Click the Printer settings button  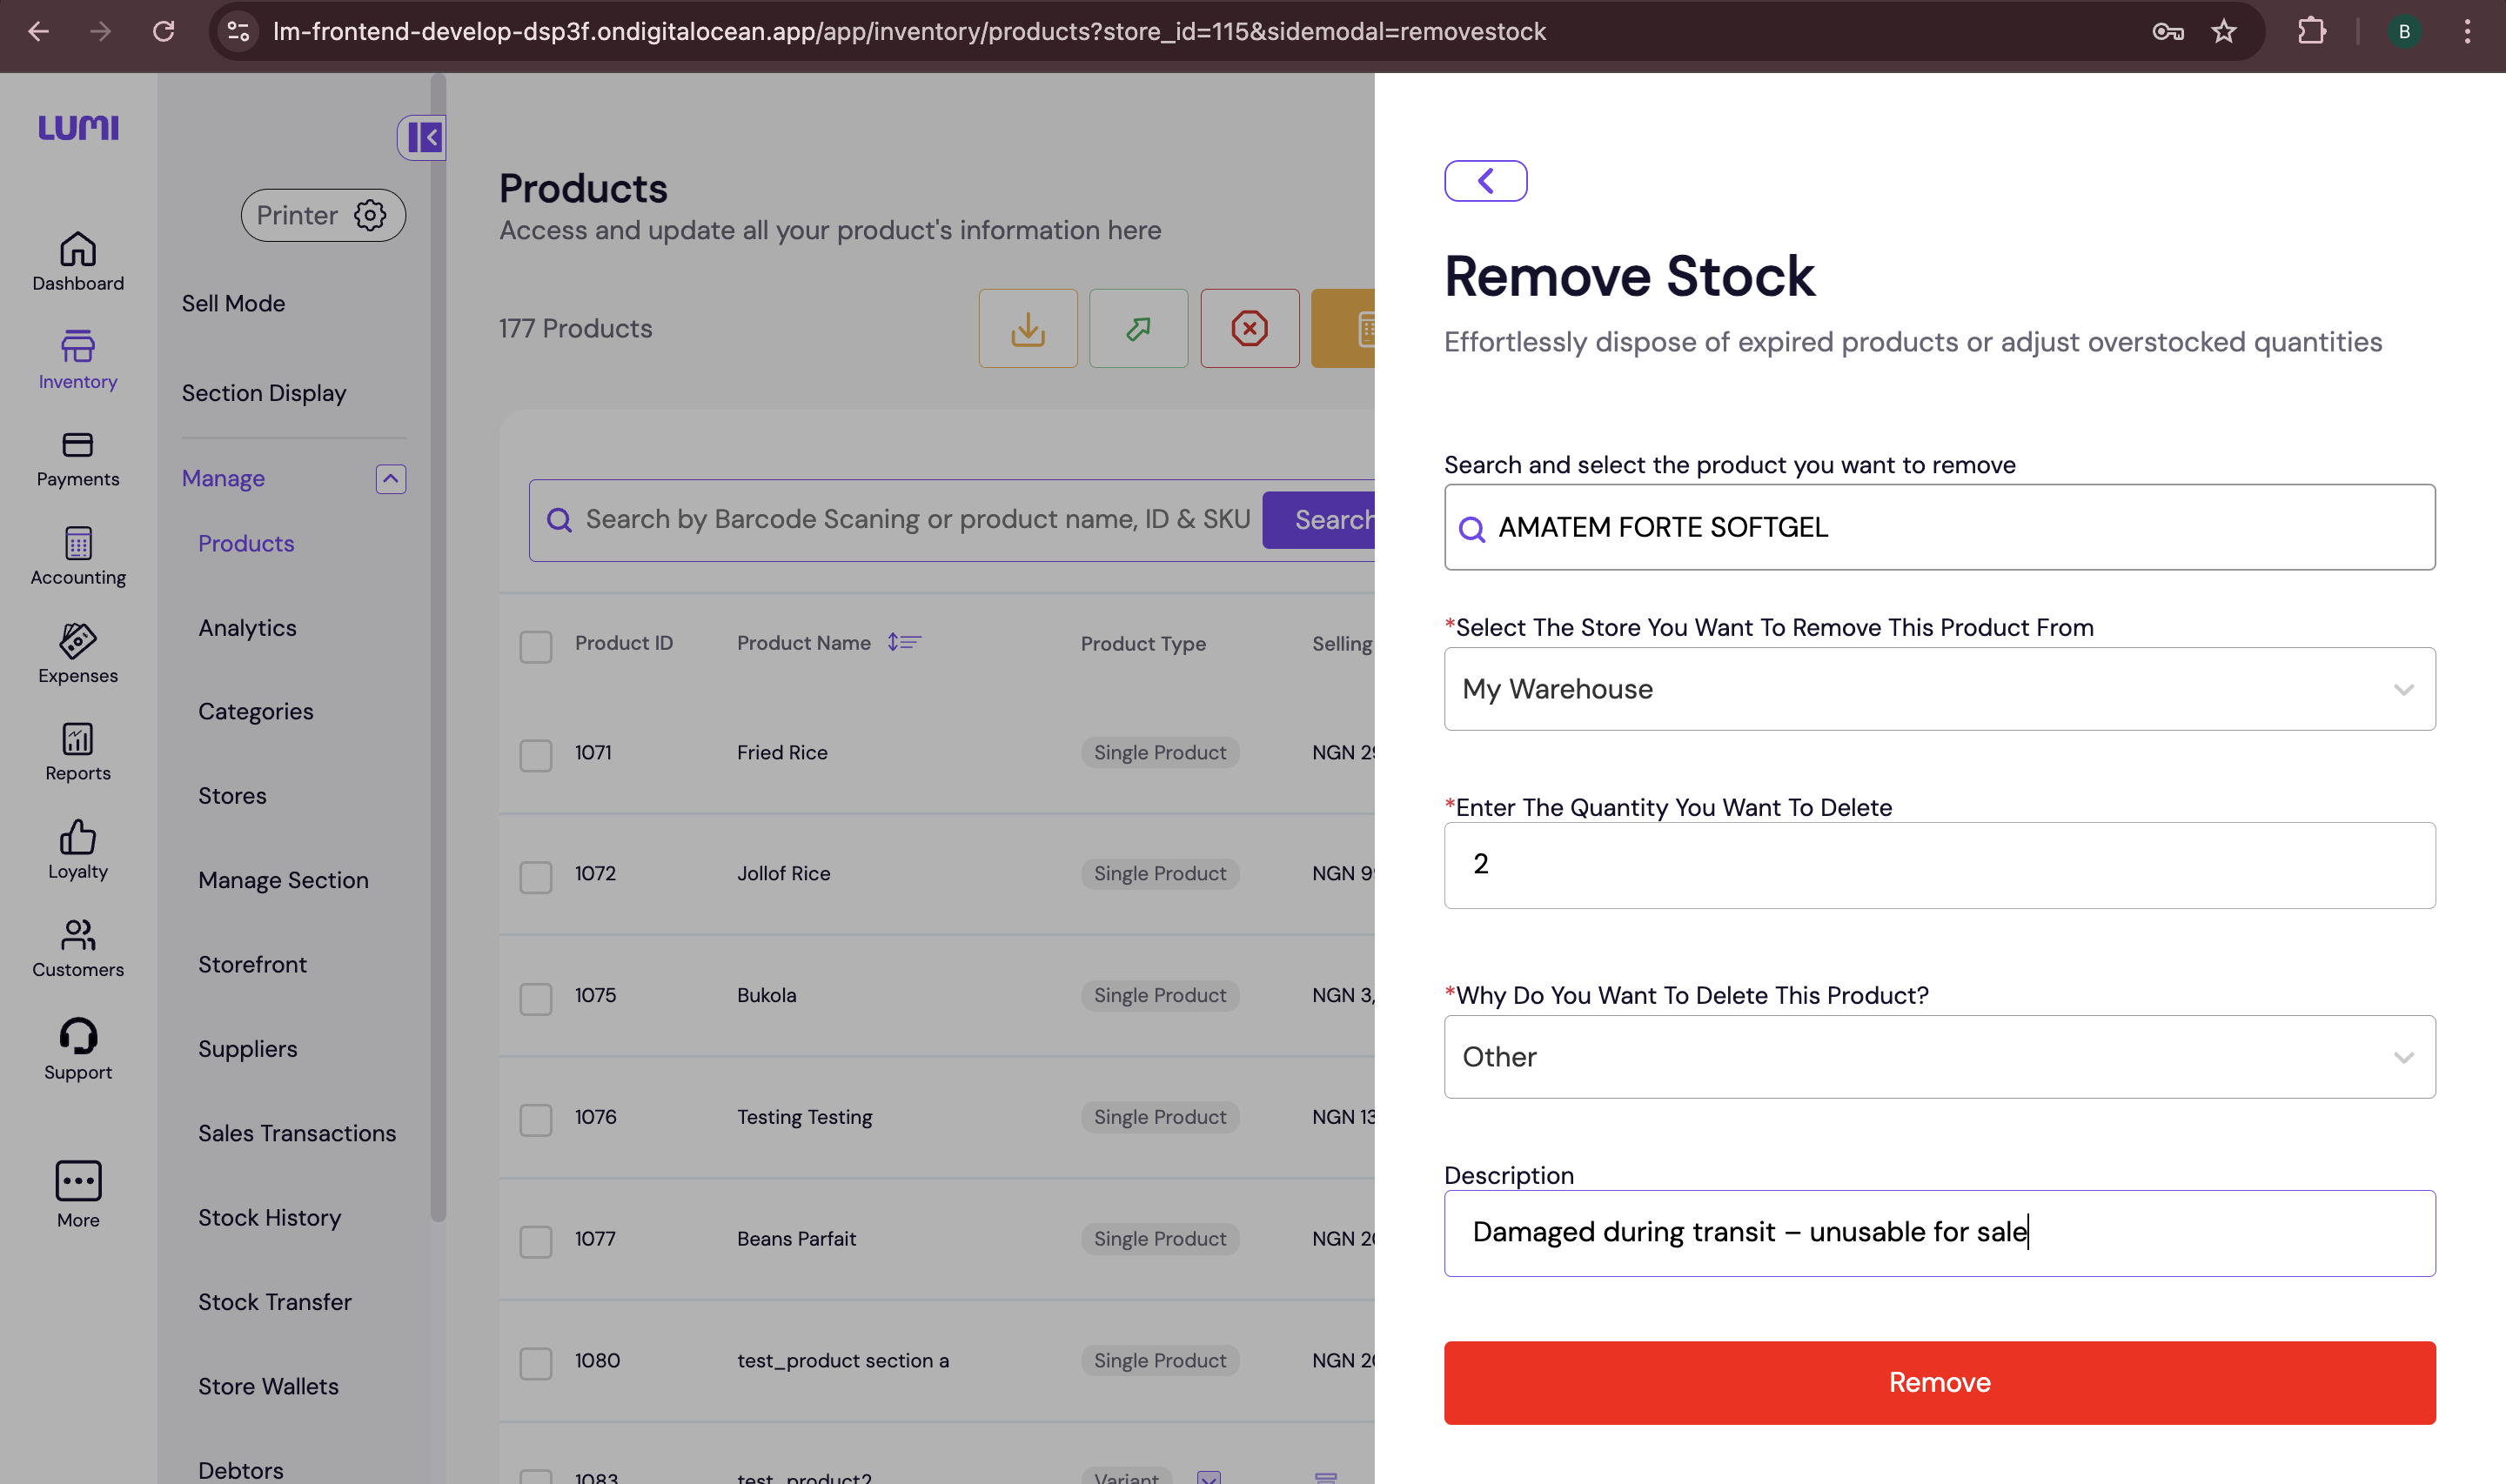point(322,215)
